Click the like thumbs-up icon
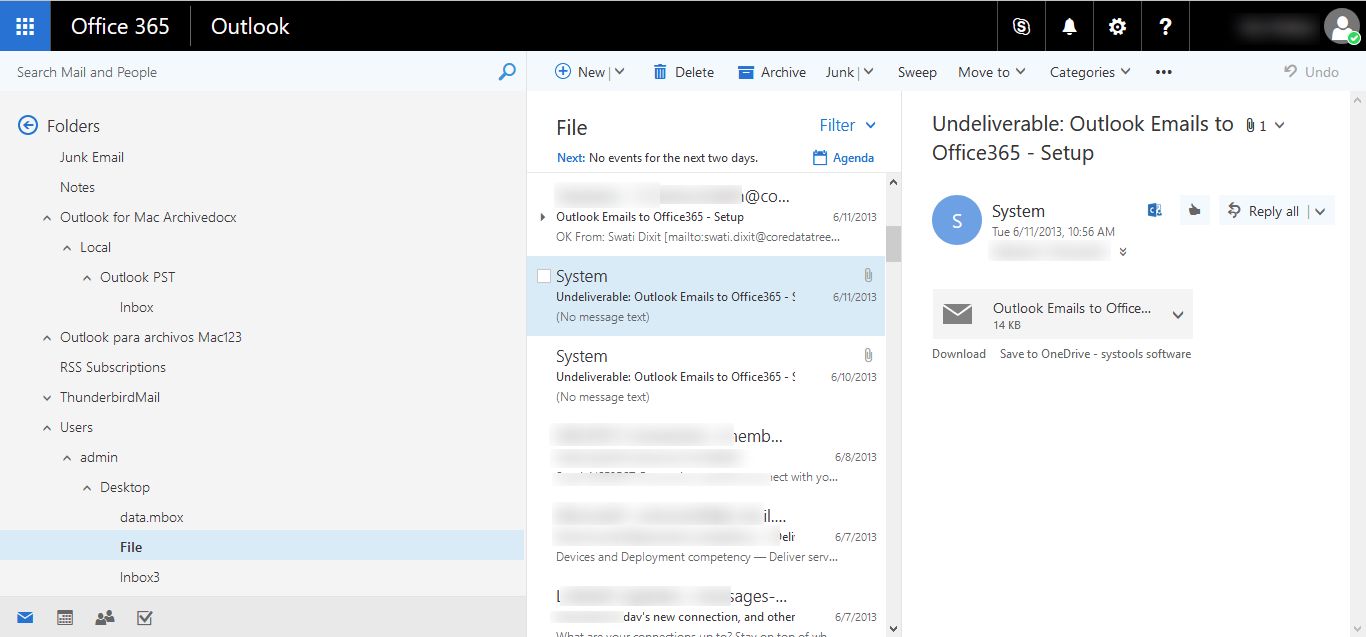 tap(1194, 210)
